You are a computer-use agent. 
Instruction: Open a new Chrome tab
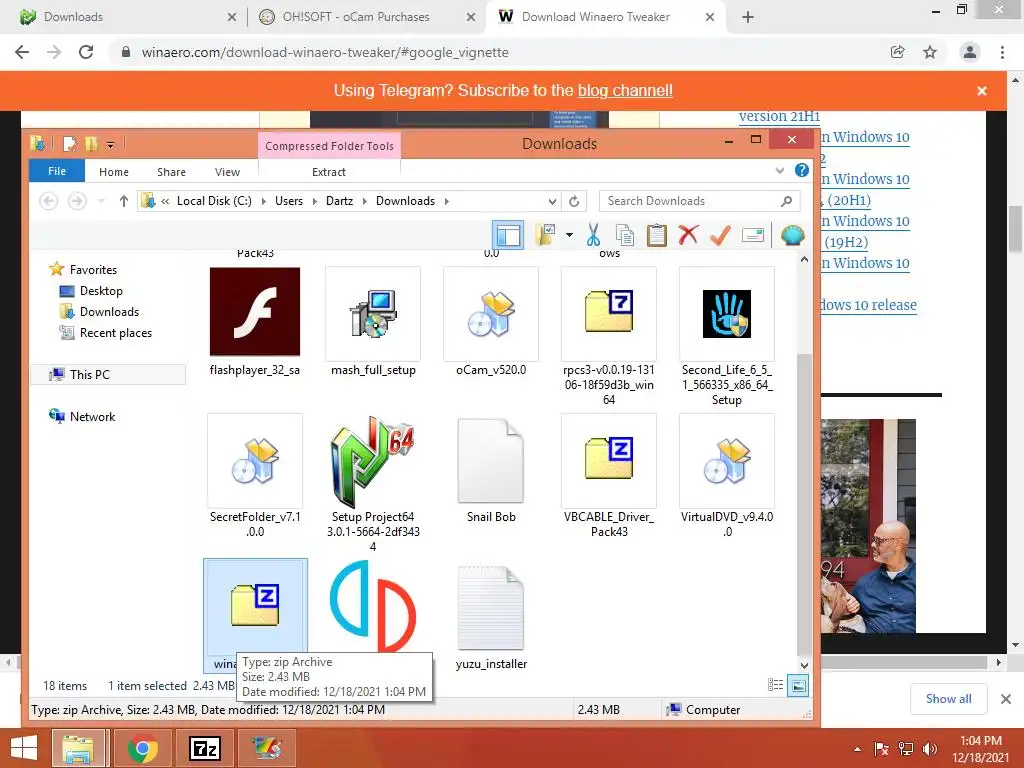pyautogui.click(x=748, y=17)
